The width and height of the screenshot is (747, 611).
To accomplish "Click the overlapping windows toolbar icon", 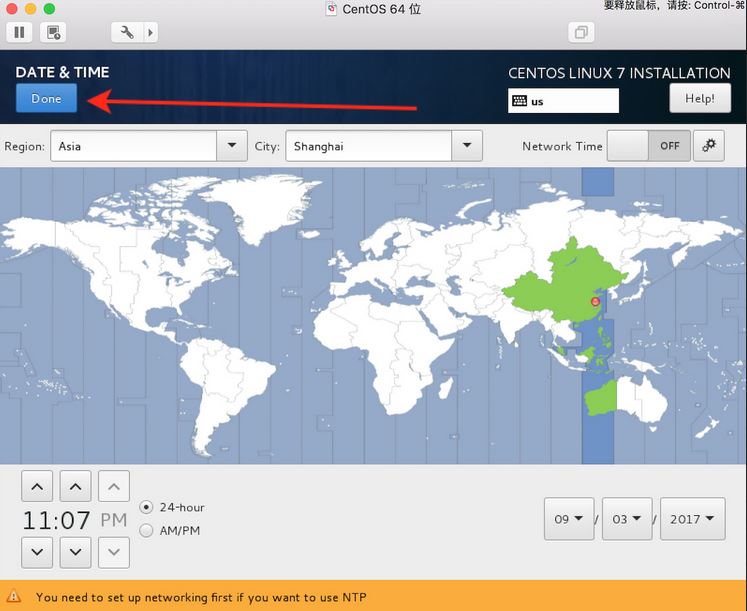I will coord(581,32).
